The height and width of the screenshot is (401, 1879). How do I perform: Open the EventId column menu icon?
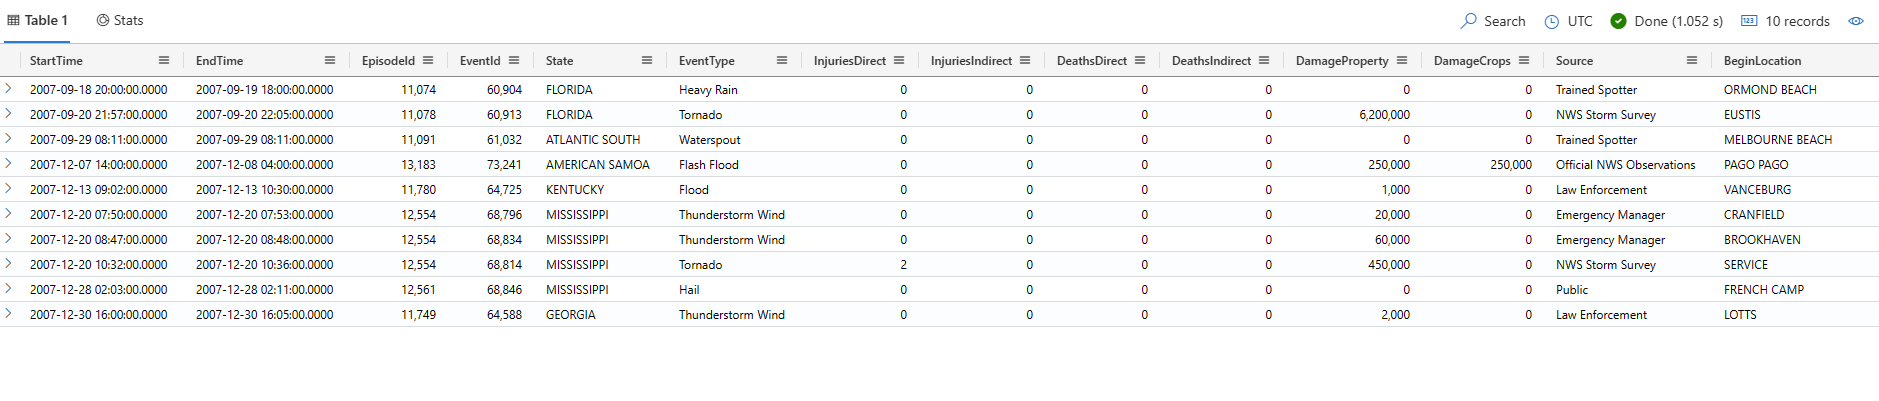(514, 61)
